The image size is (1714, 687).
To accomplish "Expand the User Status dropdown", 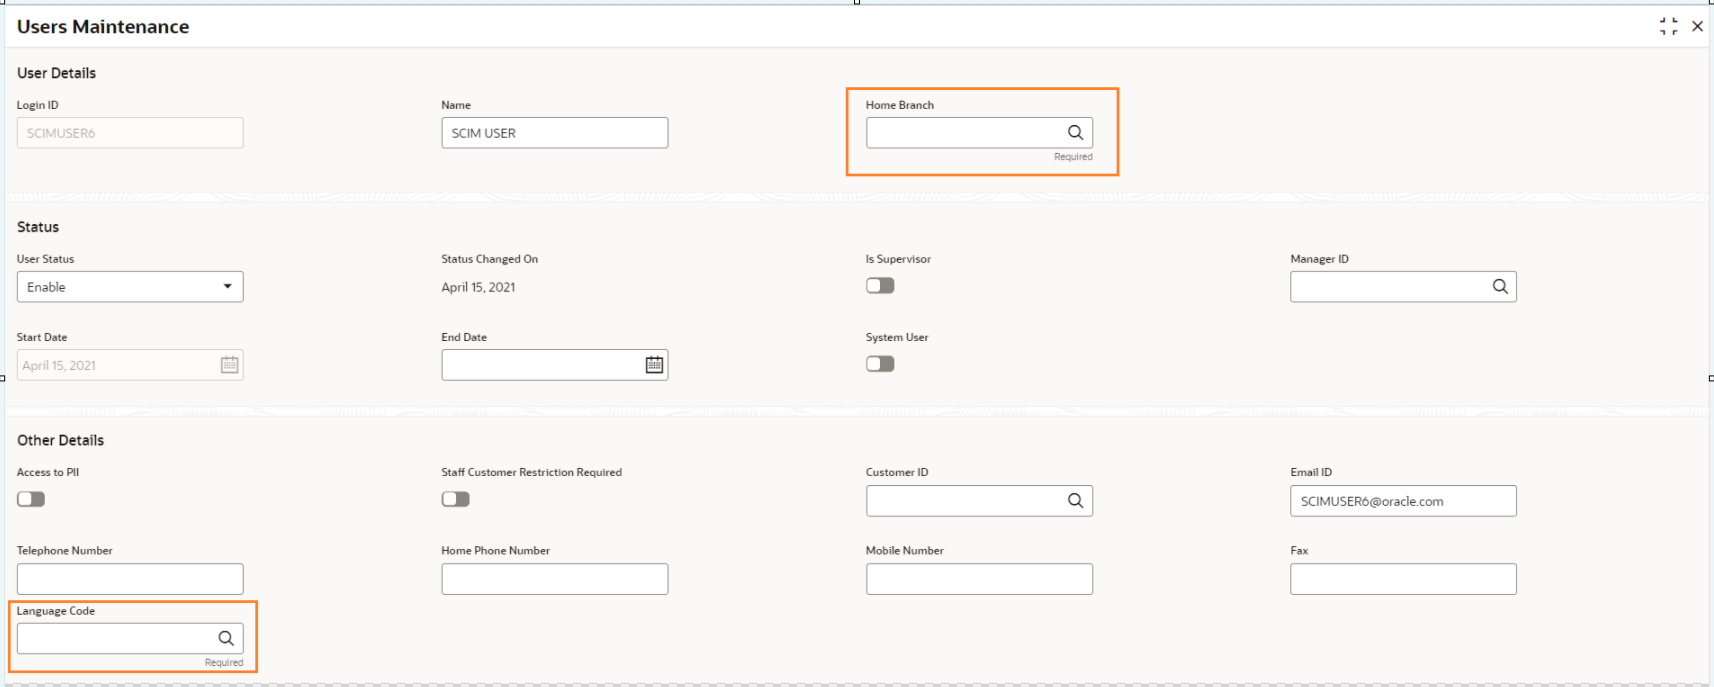I will [130, 287].
